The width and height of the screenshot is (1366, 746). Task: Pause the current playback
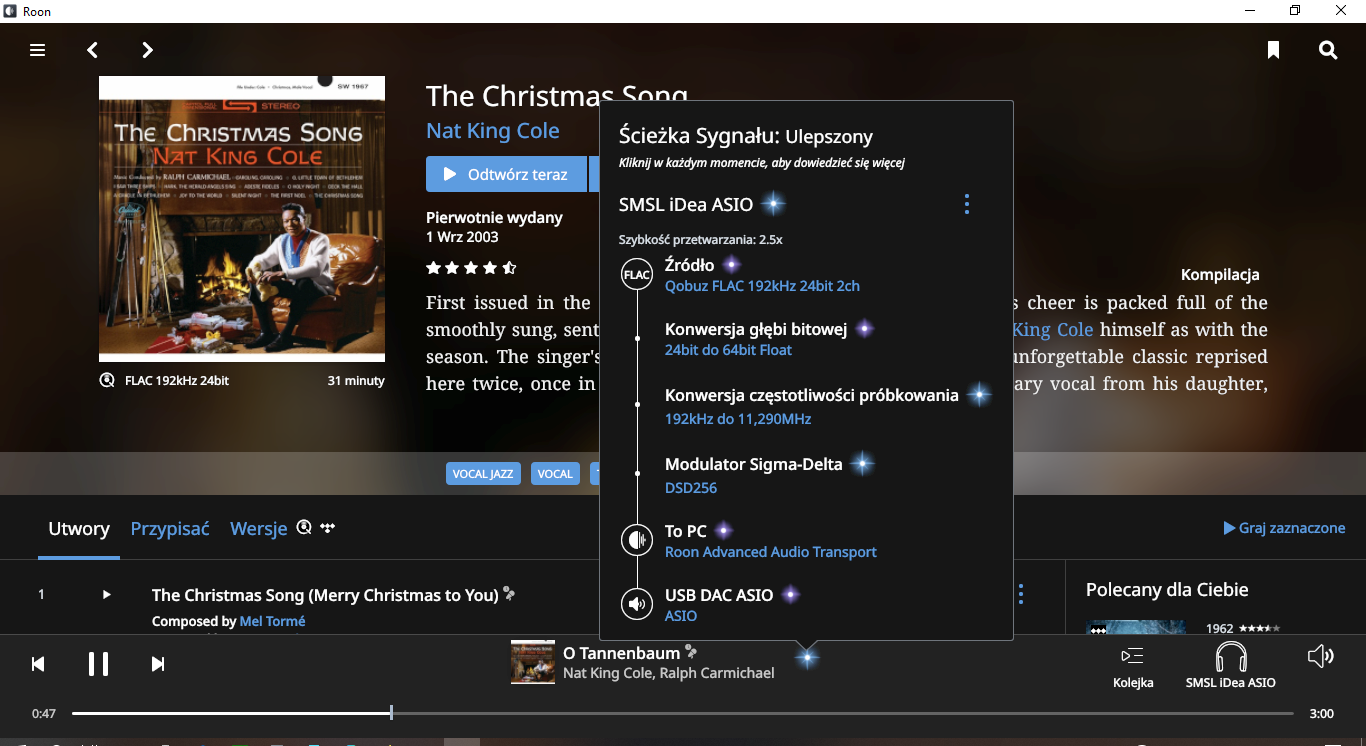point(98,664)
